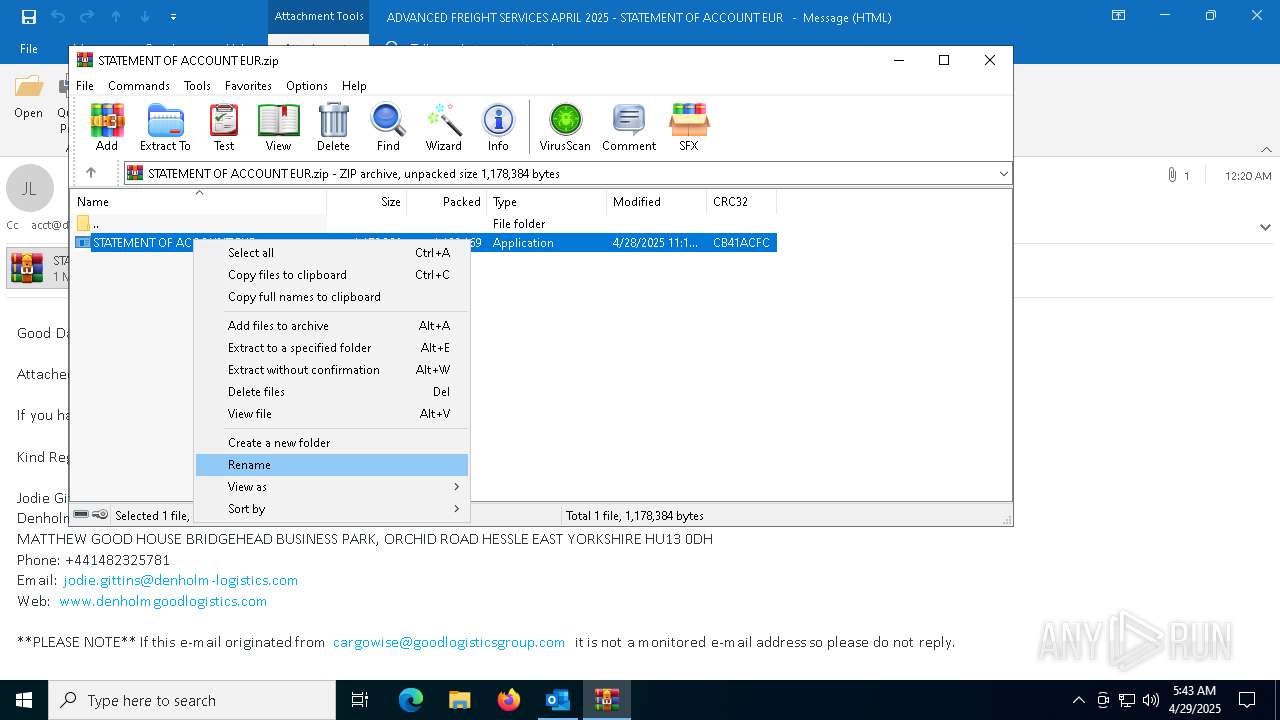Sort by Size column header
The image size is (1280, 720).
pos(366,202)
